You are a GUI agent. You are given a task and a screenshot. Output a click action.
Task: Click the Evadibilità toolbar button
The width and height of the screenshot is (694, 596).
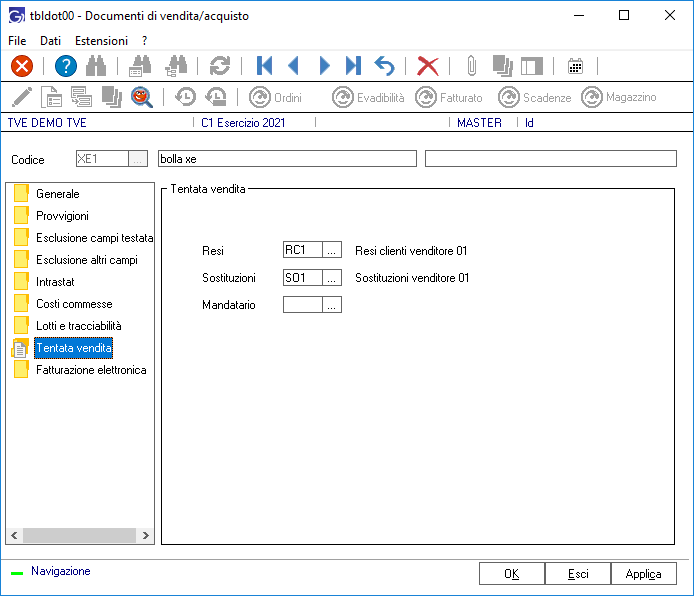(x=368, y=97)
